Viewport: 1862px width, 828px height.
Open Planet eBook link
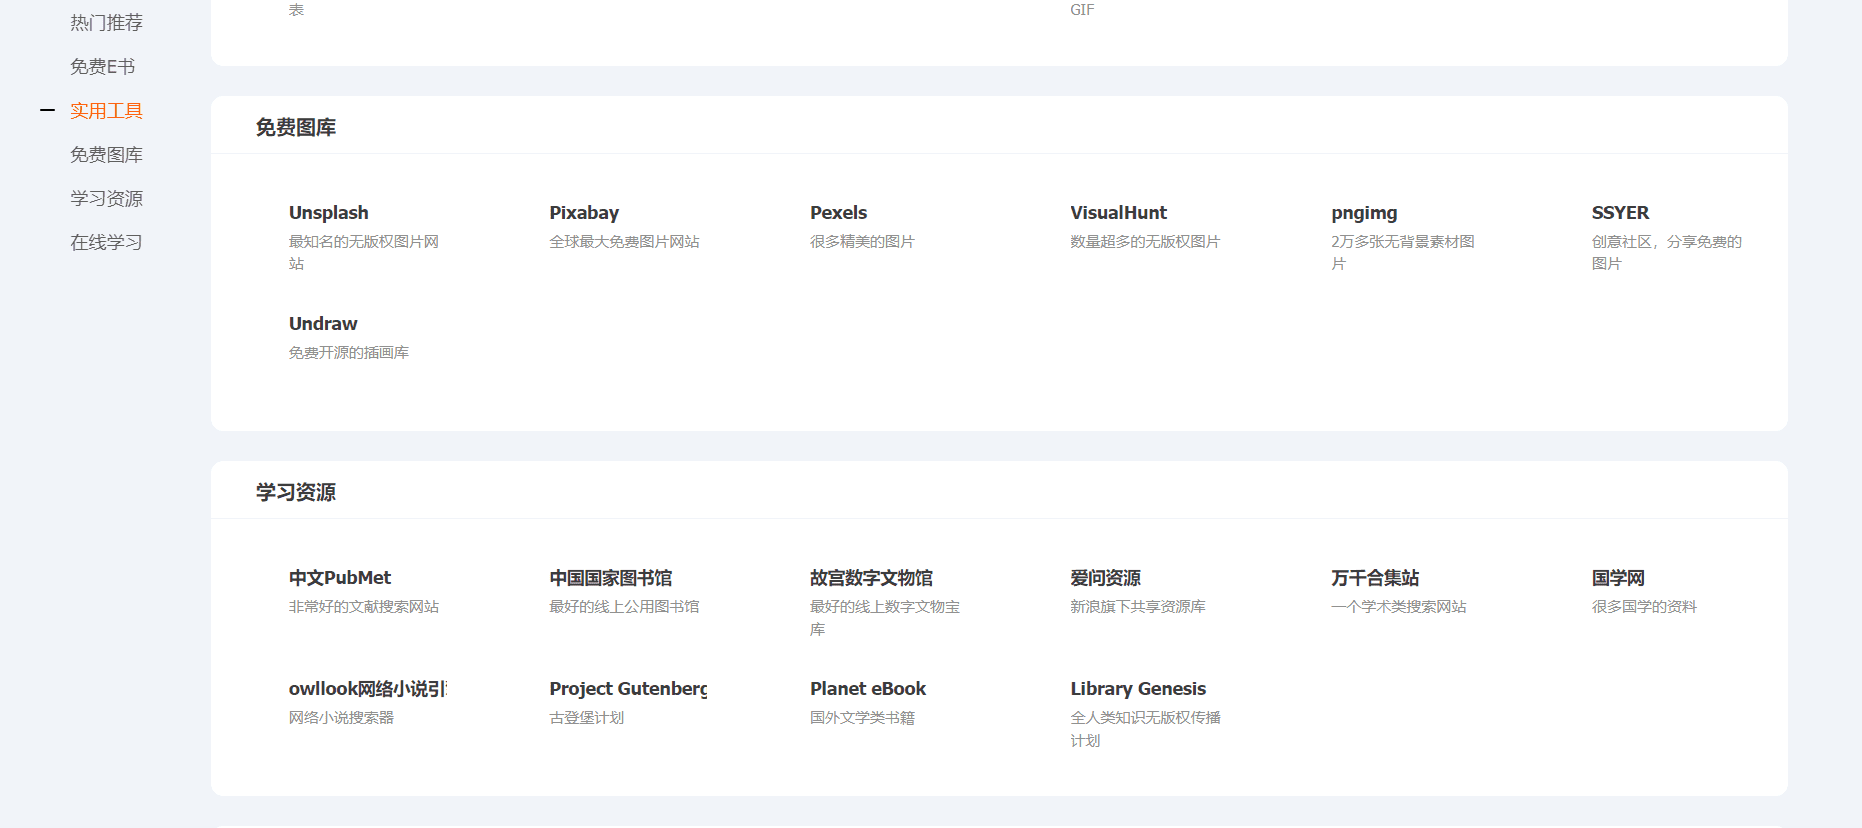868,689
